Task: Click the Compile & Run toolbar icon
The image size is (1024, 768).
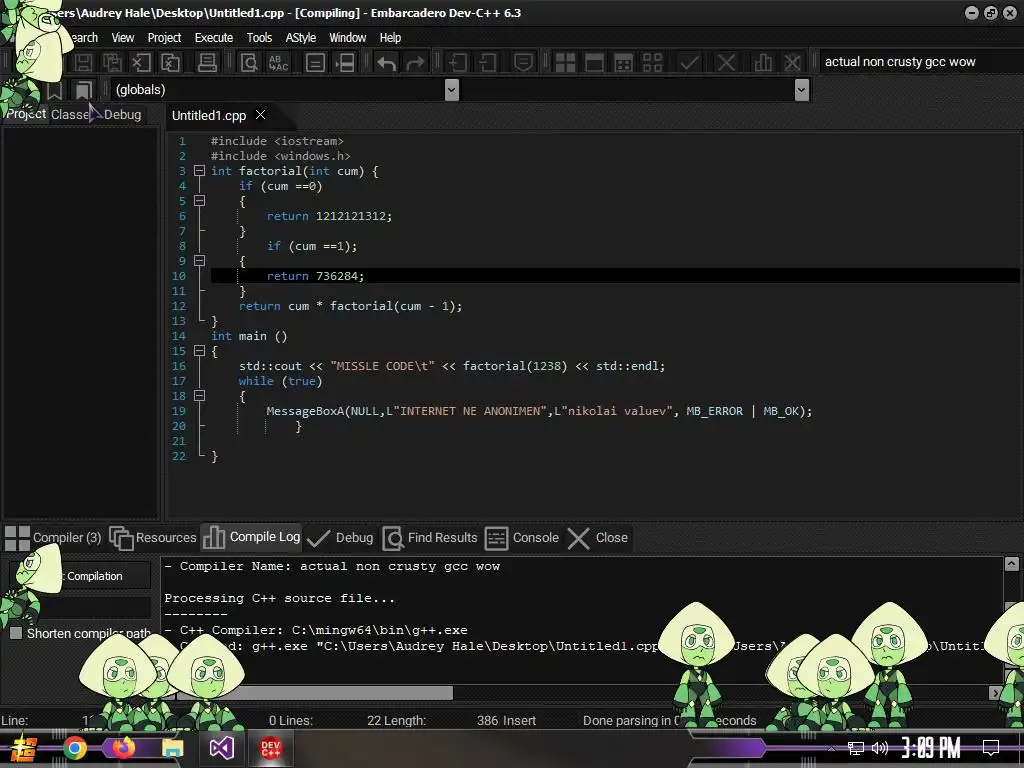Action: coord(624,63)
